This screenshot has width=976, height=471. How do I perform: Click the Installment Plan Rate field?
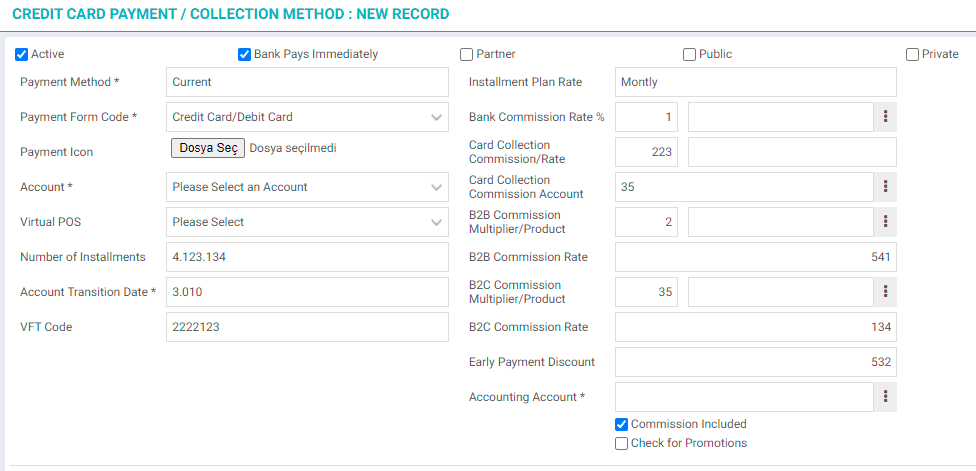756,82
